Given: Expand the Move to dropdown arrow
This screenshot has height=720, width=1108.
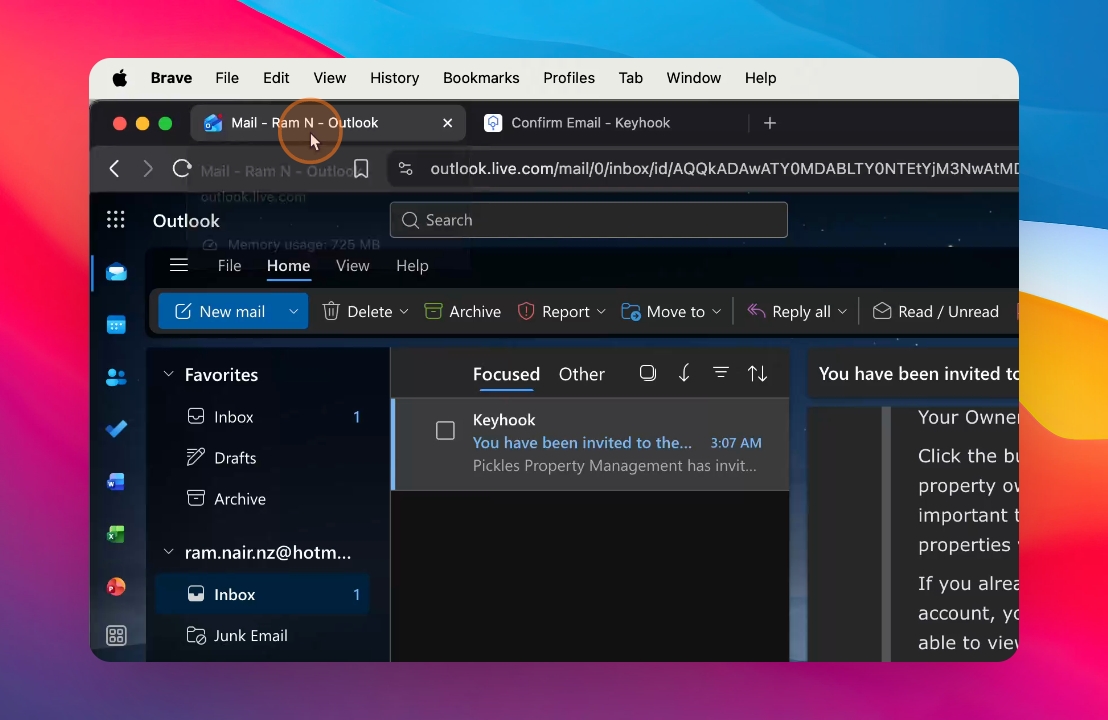Looking at the screenshot, I should (x=717, y=312).
